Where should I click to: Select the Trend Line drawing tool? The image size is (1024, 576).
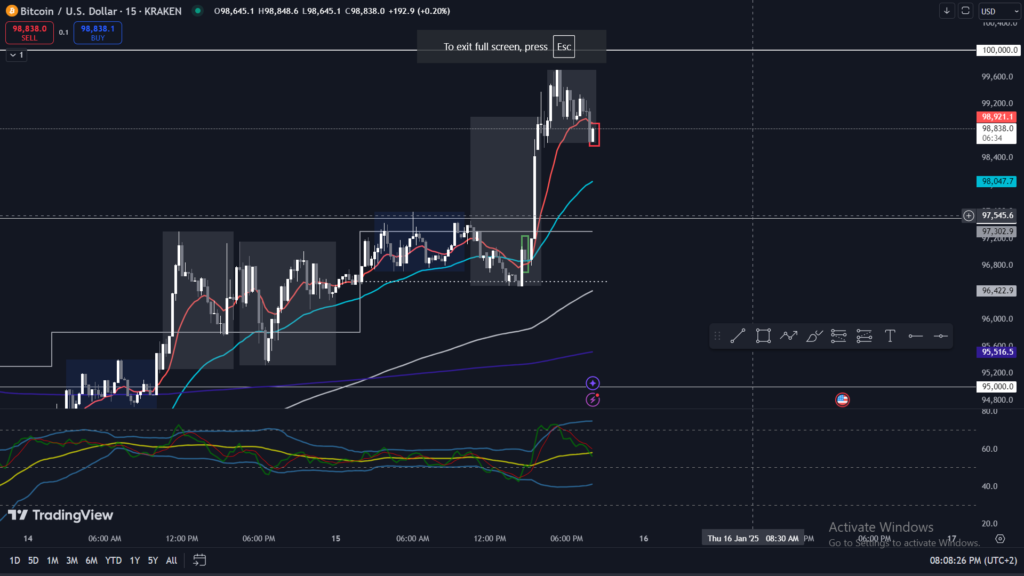pos(737,337)
